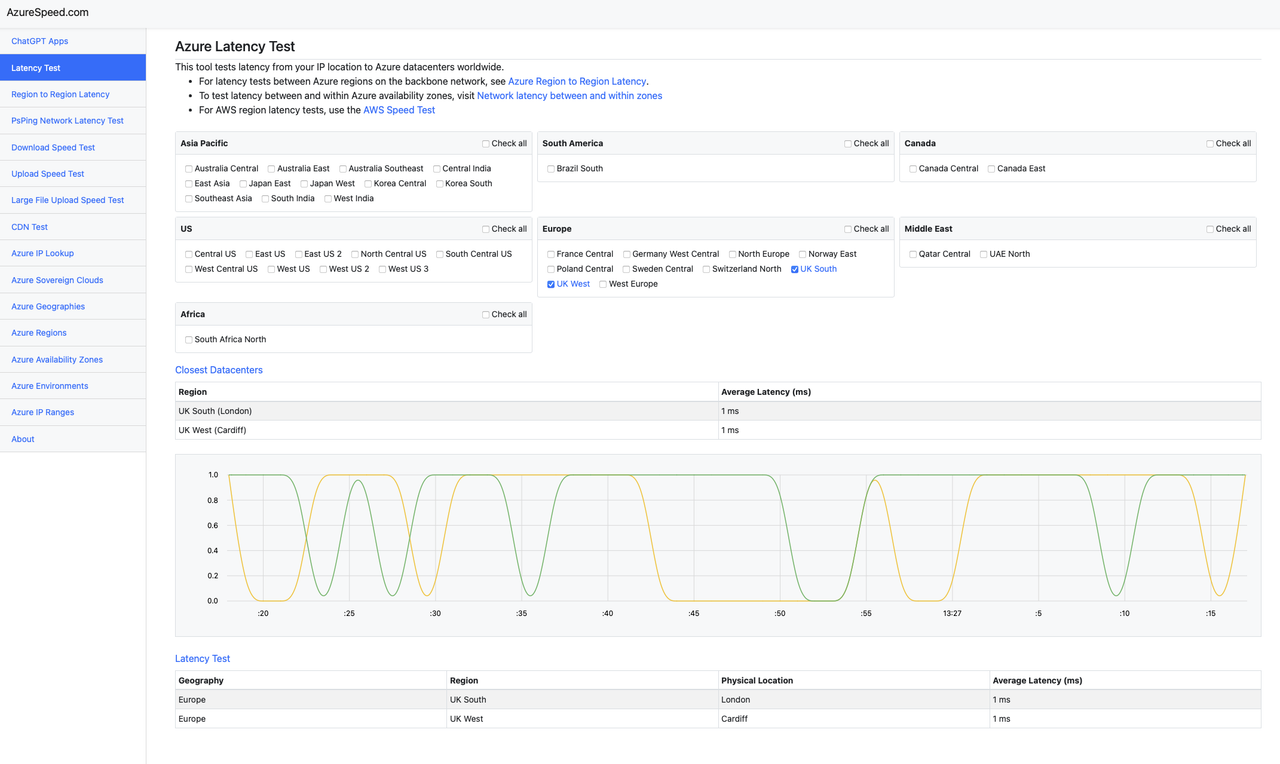This screenshot has width=1280, height=764.
Task: Enable Central India checkbox
Action: click(437, 169)
